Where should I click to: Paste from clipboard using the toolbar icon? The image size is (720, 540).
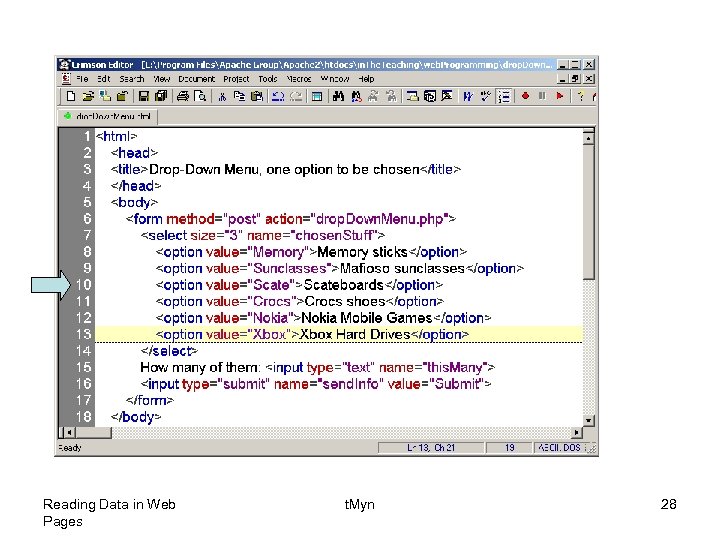(257, 96)
